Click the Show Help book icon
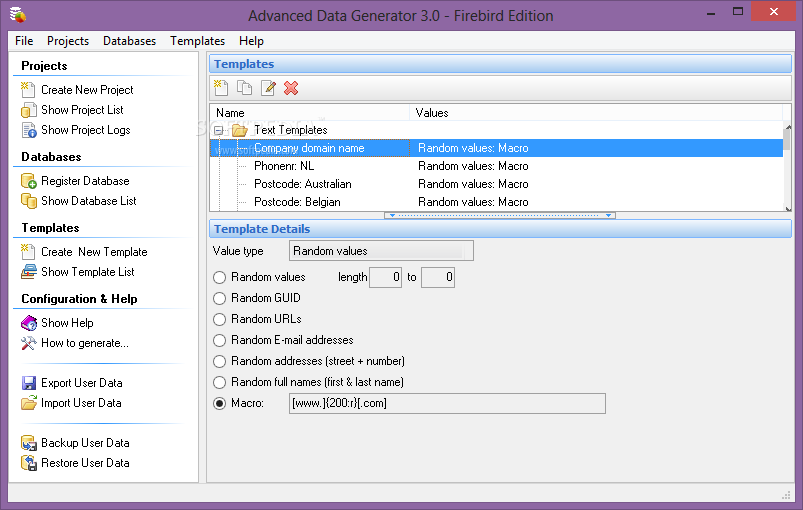Image resolution: width=803 pixels, height=510 pixels. pos(29,323)
